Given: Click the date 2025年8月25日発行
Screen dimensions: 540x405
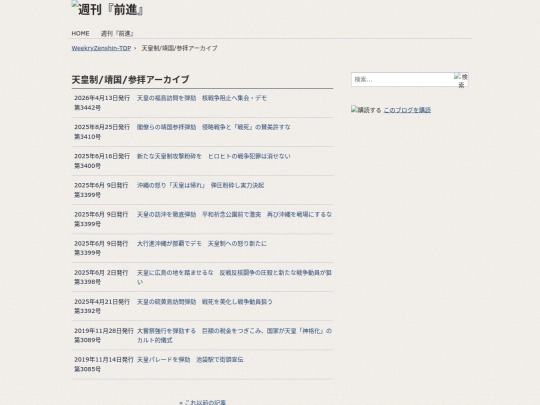Looking at the screenshot, I should click(x=102, y=127).
